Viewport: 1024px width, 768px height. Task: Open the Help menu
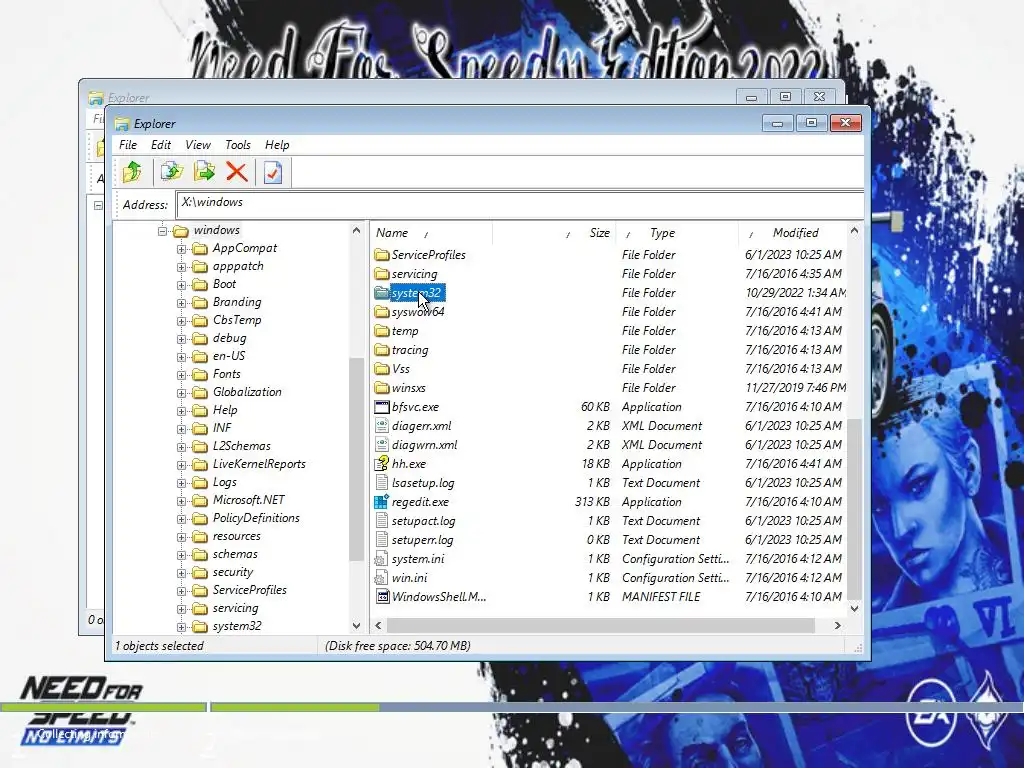(x=277, y=145)
